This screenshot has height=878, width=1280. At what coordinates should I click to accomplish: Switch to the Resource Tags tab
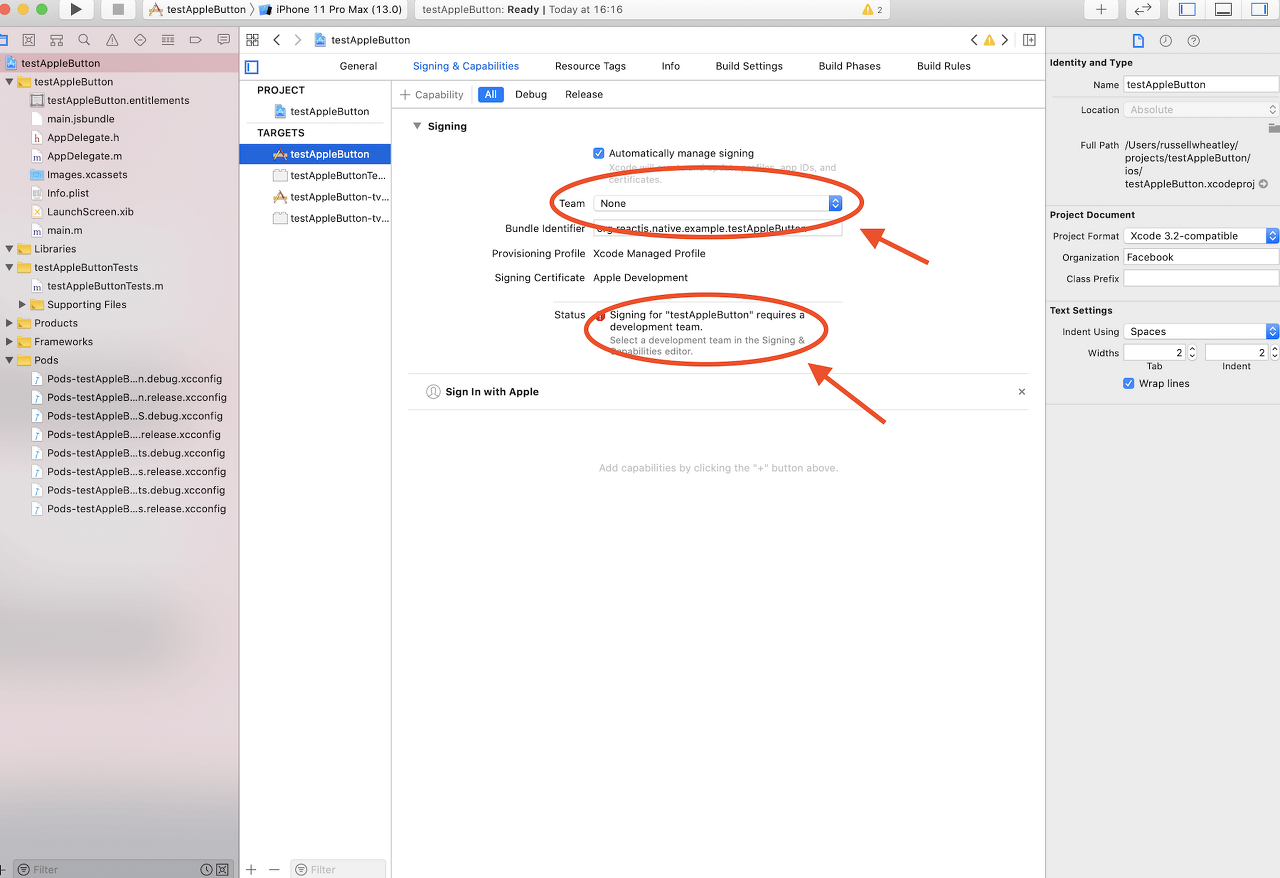pyautogui.click(x=590, y=66)
